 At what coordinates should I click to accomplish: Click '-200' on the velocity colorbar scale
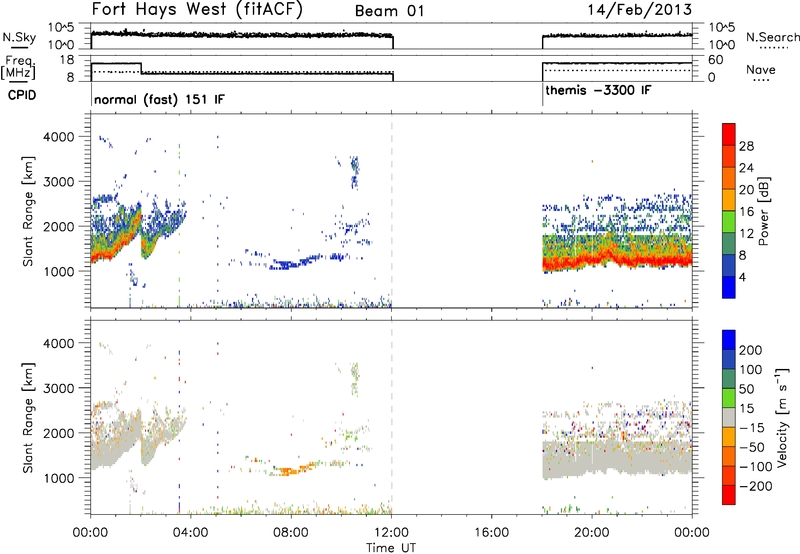[756, 486]
